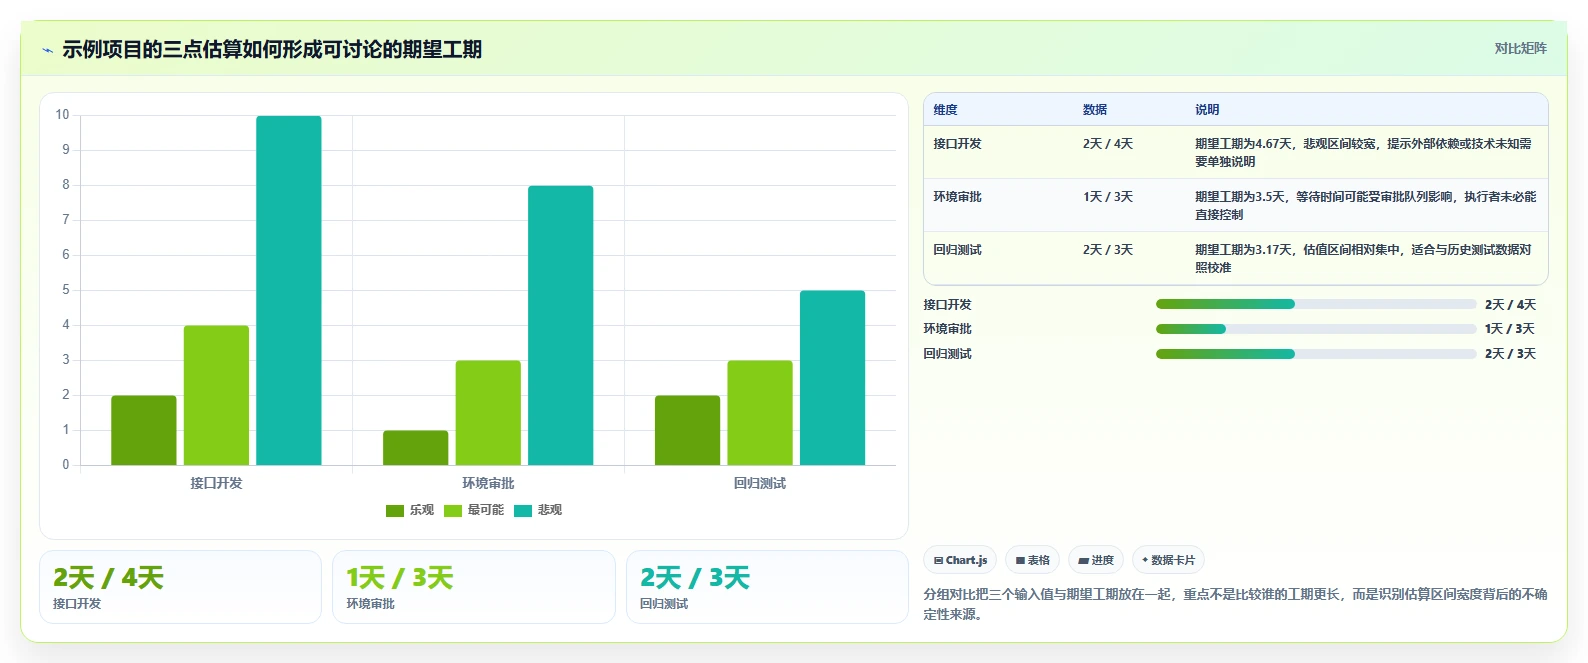Click the icon before the page title

pos(47,50)
